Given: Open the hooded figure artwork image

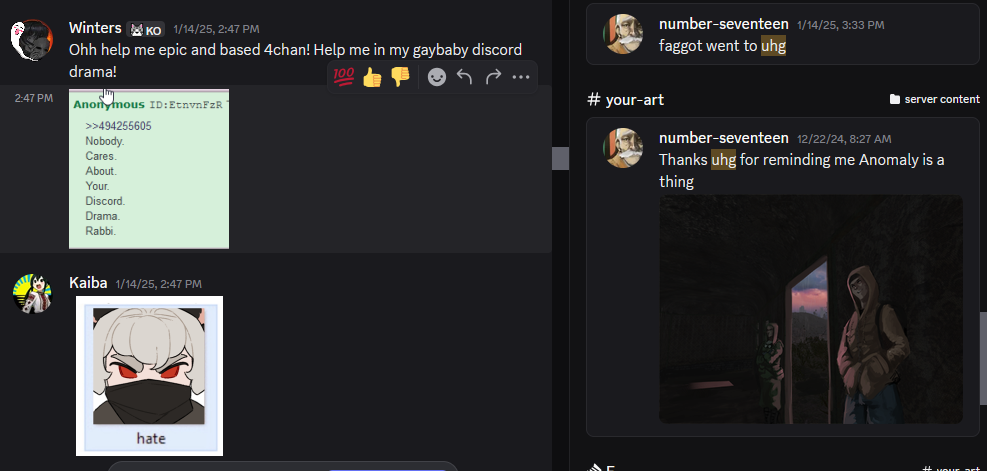Looking at the screenshot, I should pos(811,309).
